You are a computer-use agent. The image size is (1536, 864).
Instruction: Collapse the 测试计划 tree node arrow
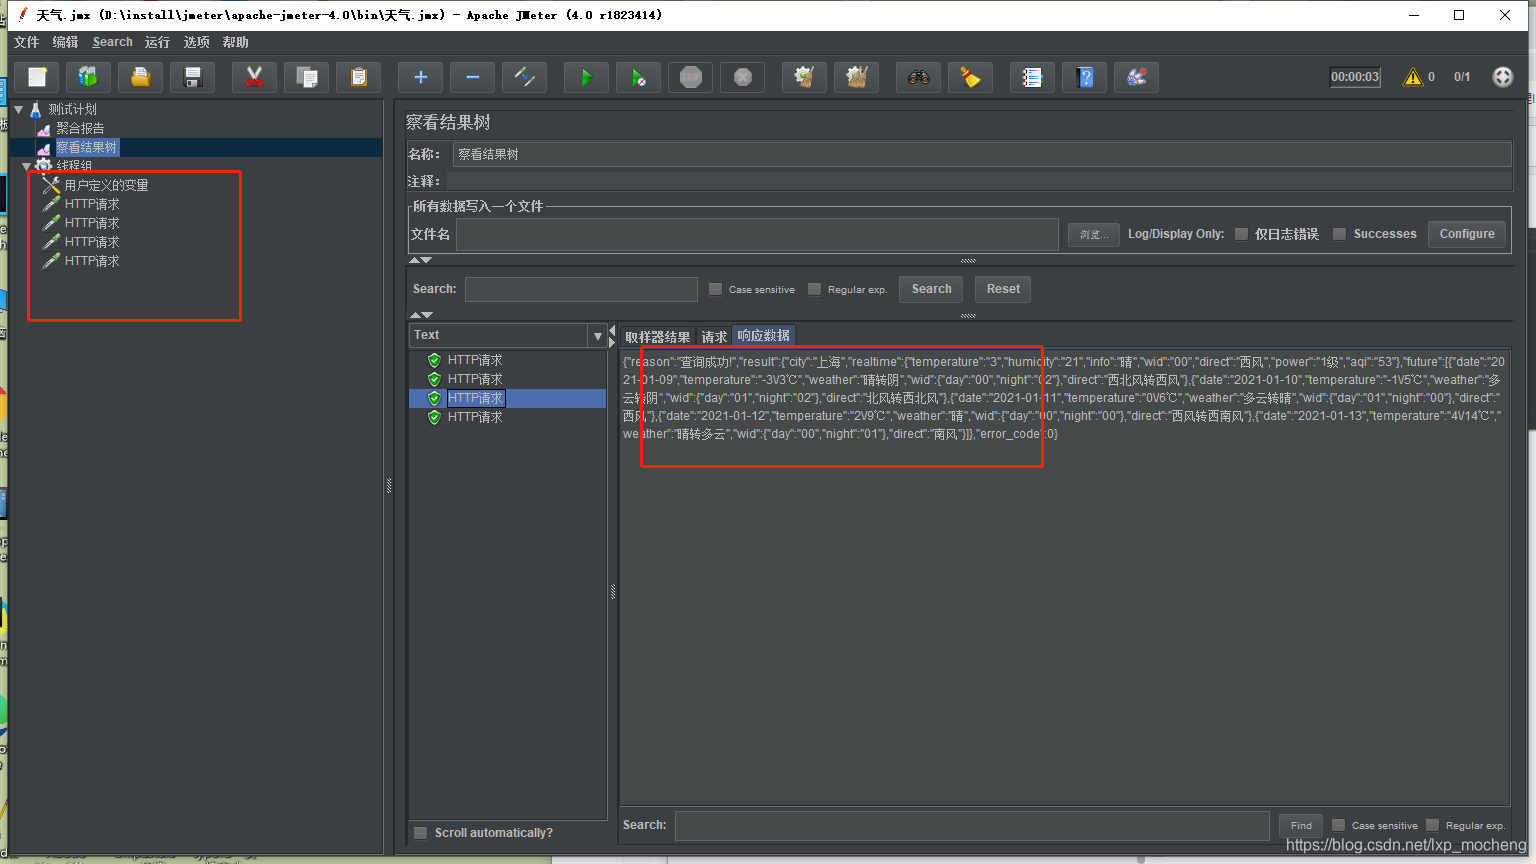coord(19,110)
